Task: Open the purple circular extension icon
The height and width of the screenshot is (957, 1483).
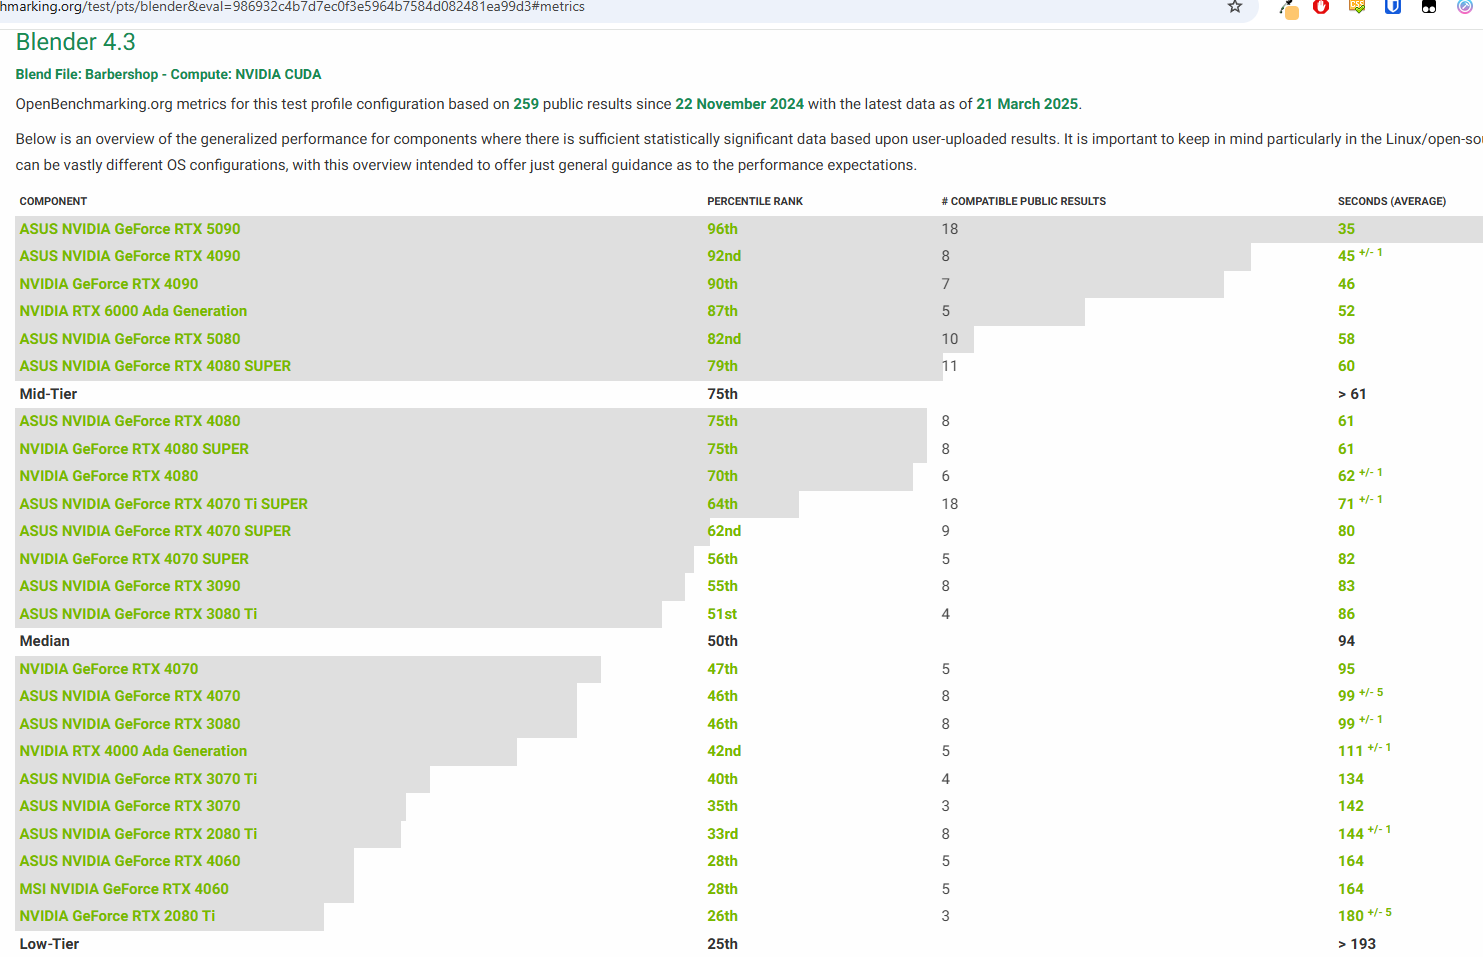Action: pos(1464,7)
